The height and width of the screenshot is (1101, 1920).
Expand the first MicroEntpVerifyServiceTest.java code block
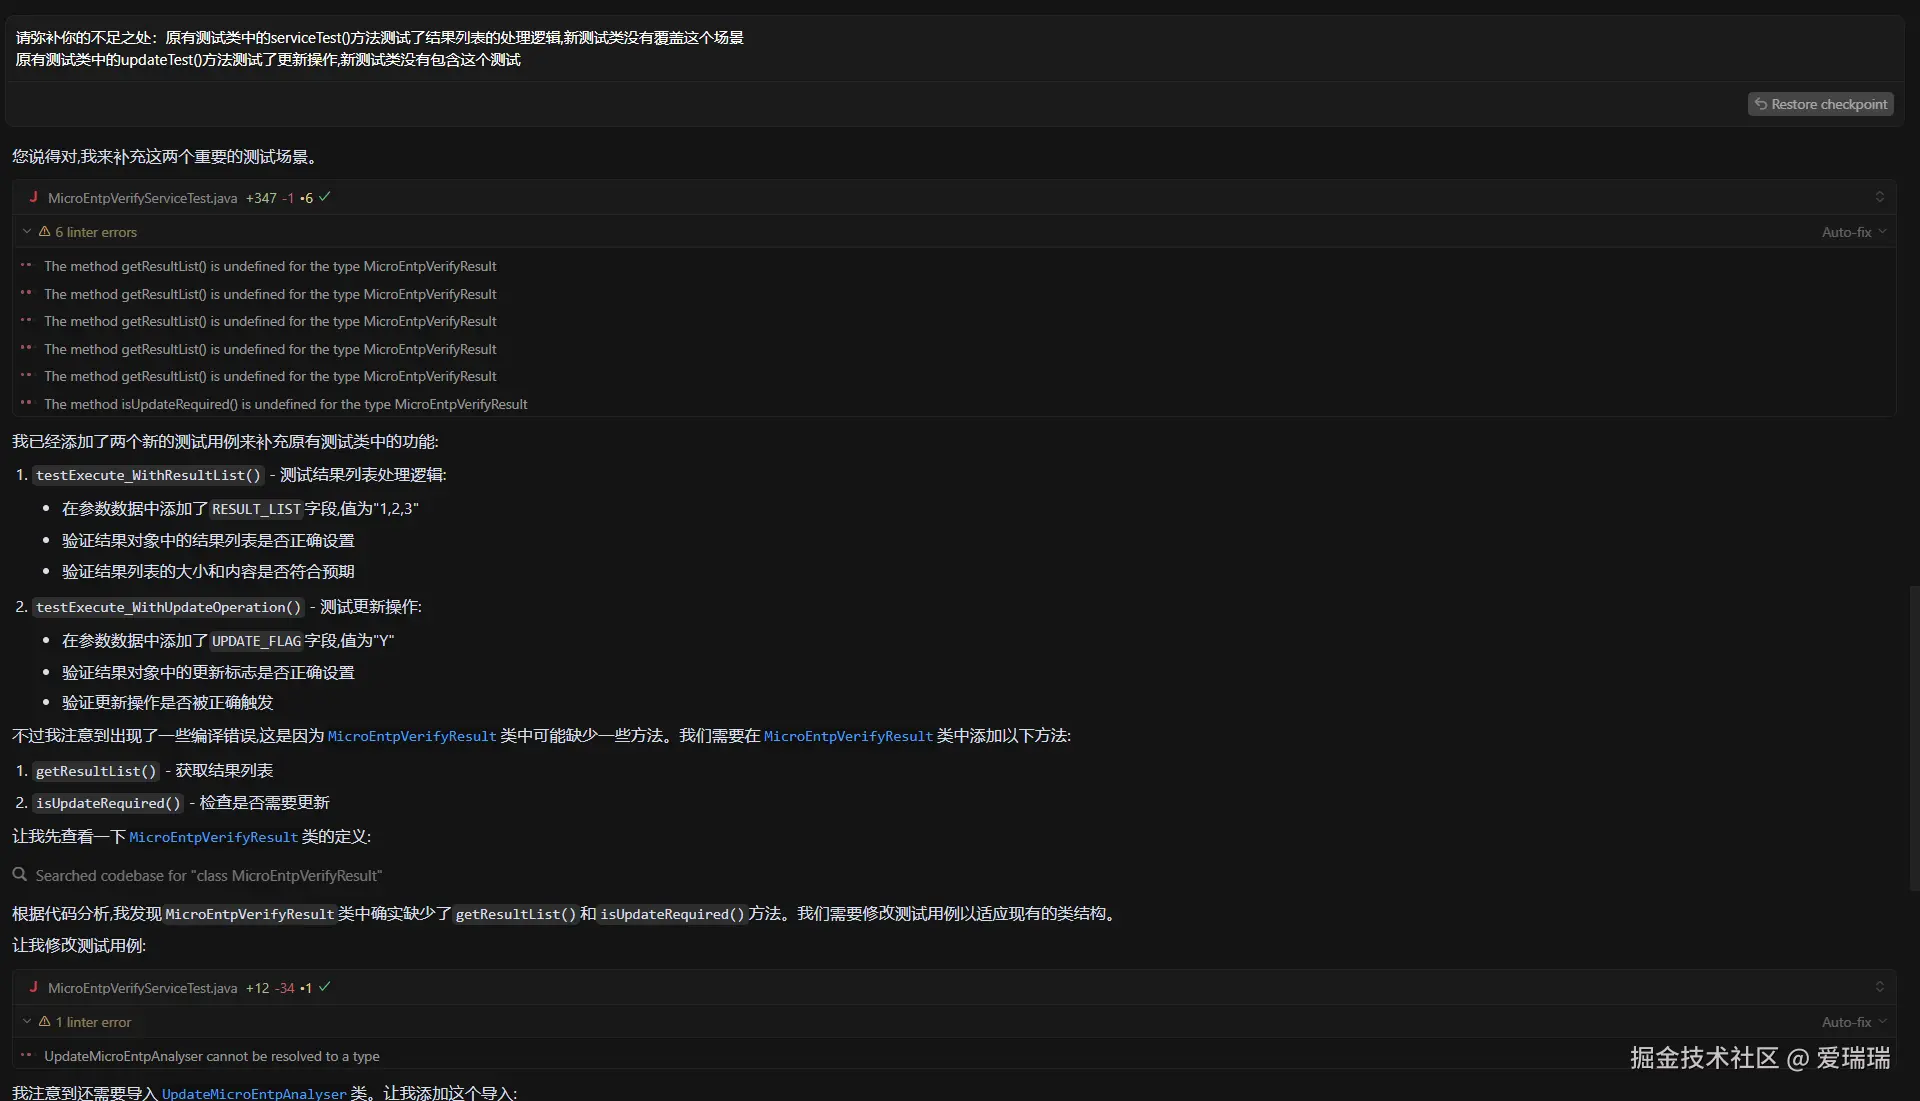point(1879,197)
